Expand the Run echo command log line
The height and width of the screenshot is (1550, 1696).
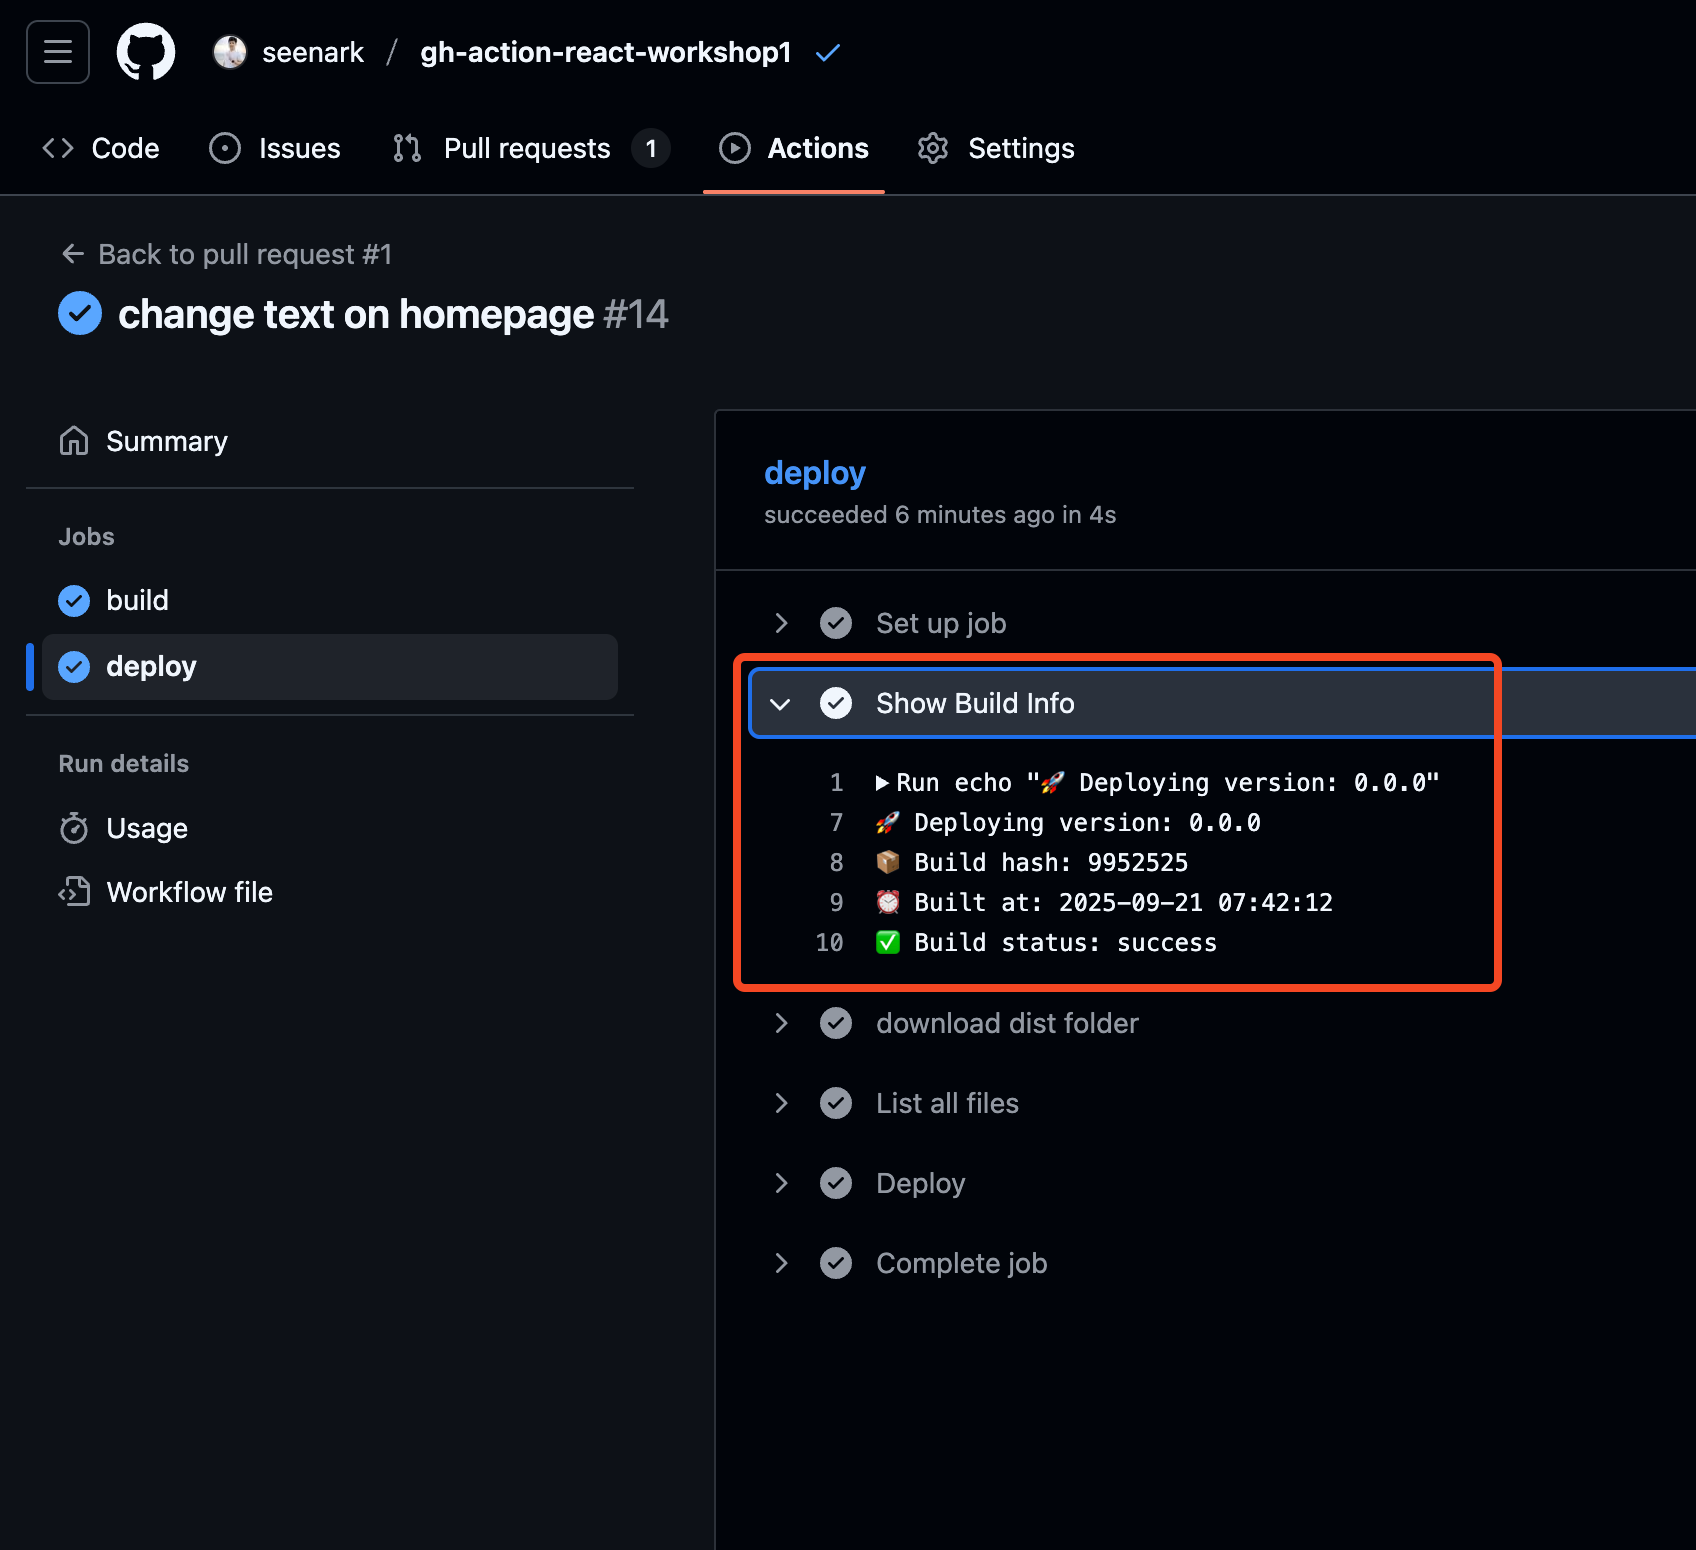point(882,783)
